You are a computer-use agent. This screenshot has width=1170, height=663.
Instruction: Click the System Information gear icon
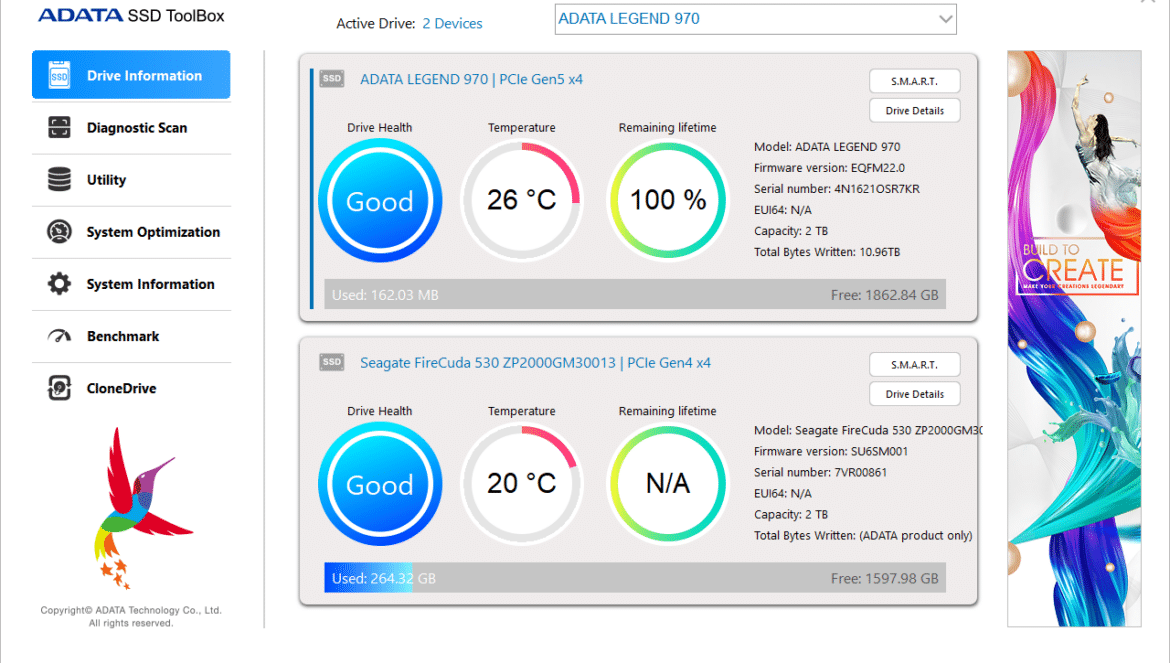point(59,284)
